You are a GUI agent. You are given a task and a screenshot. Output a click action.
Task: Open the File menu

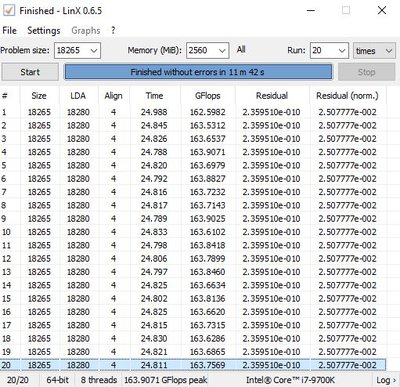tap(9, 31)
